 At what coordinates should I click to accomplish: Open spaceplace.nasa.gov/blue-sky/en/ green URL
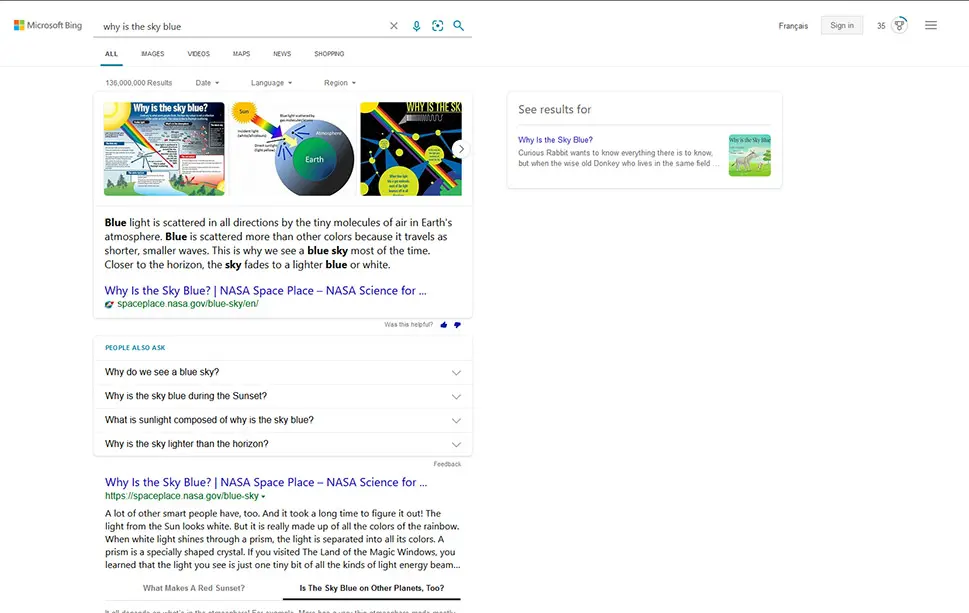188,304
